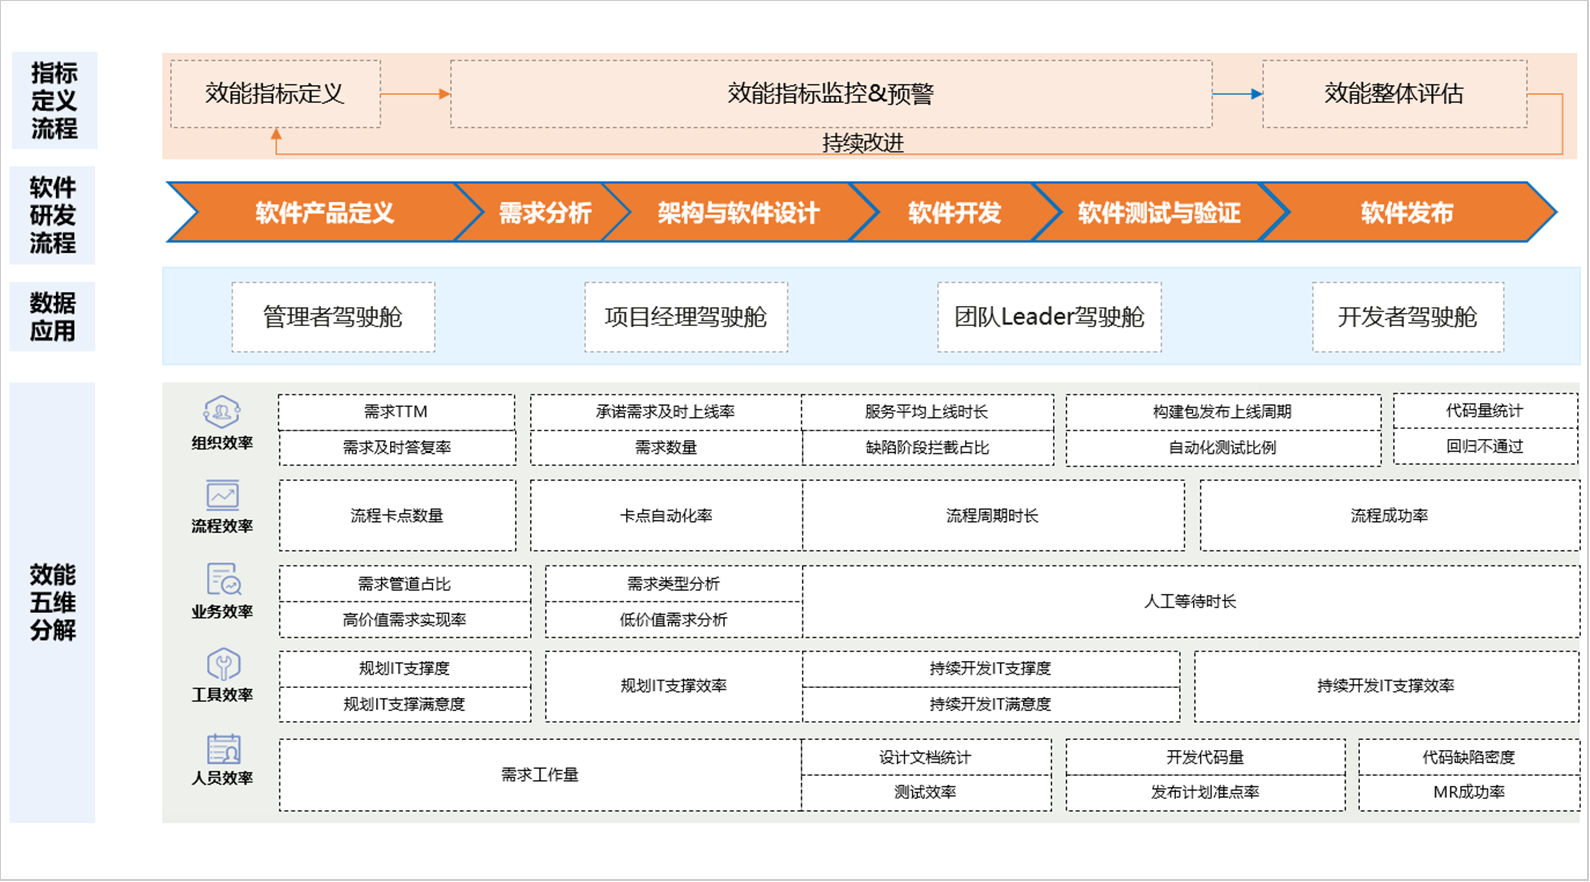Click the 工具效率 wrench icon

[x=223, y=665]
